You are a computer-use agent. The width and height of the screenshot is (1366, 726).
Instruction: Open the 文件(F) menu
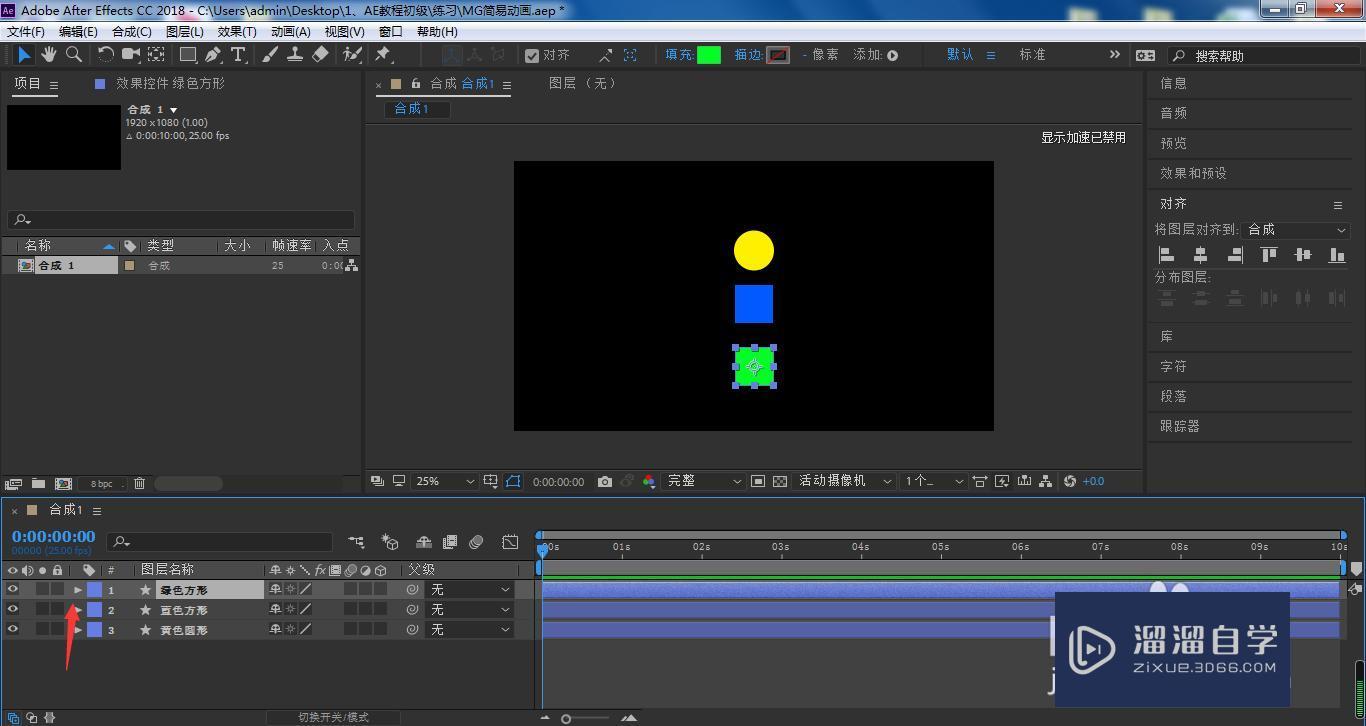[26, 32]
